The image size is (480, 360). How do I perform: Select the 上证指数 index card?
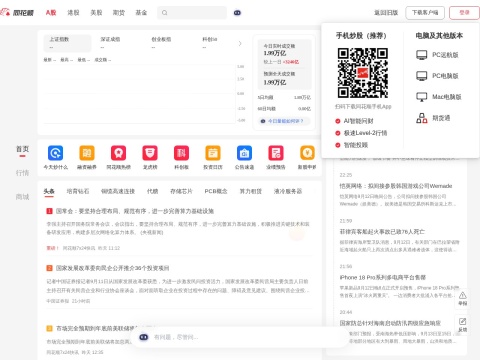click(x=67, y=43)
